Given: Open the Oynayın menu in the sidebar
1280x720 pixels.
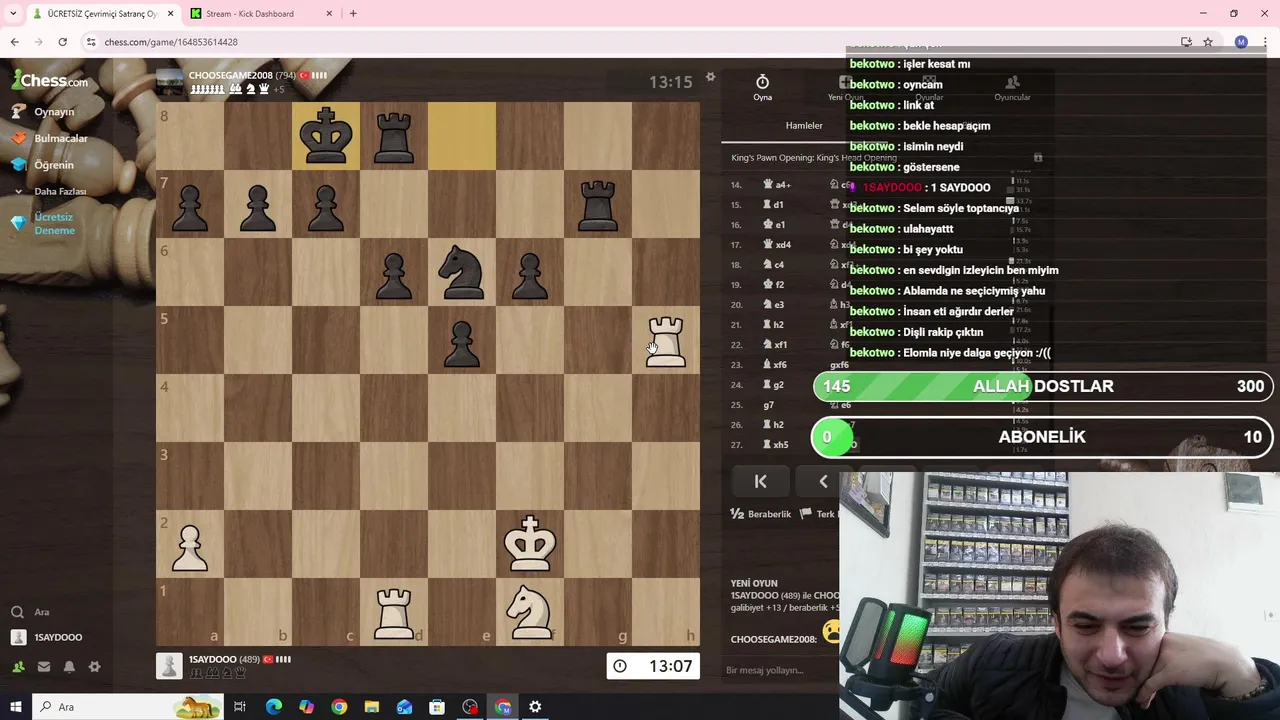Looking at the screenshot, I should point(44,112).
